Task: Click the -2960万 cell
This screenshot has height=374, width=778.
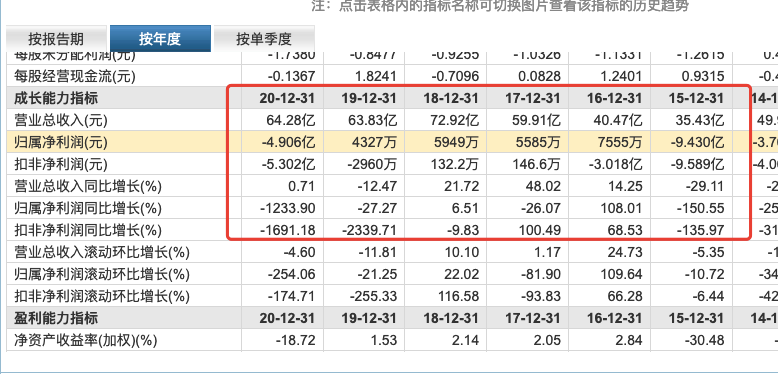Action: tap(373, 164)
